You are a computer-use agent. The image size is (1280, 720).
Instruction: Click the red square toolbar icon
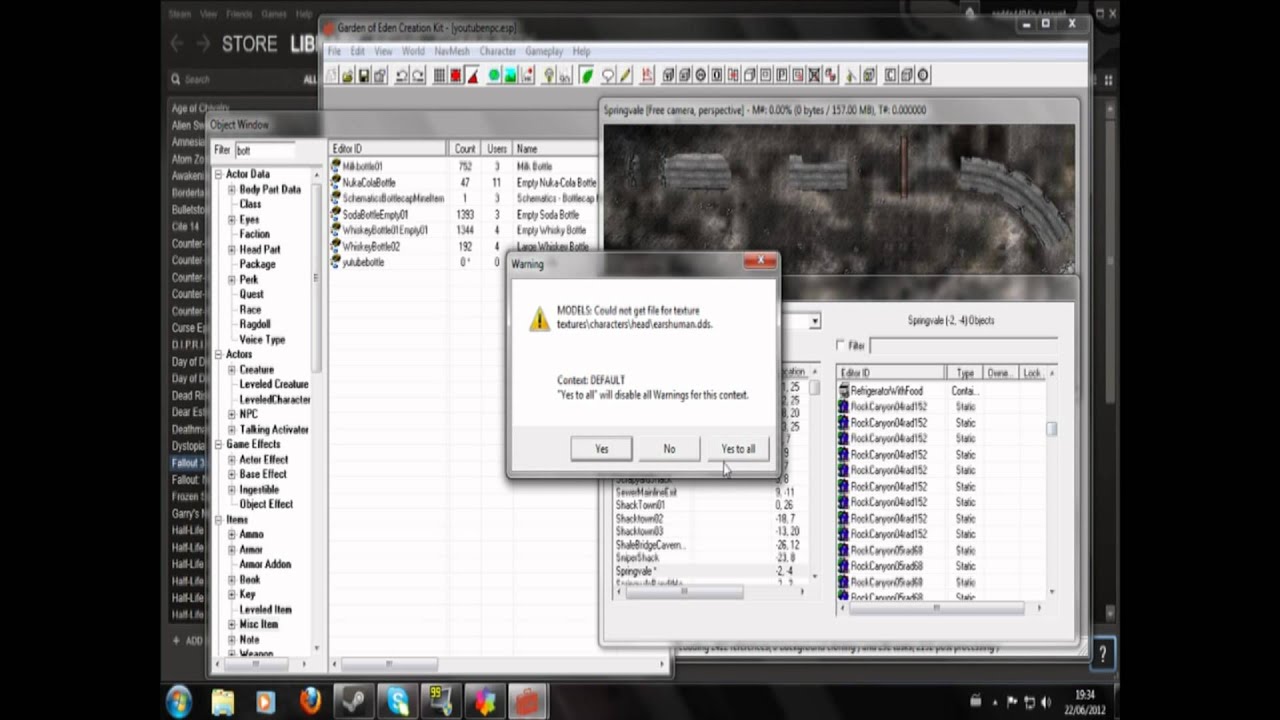click(x=455, y=75)
